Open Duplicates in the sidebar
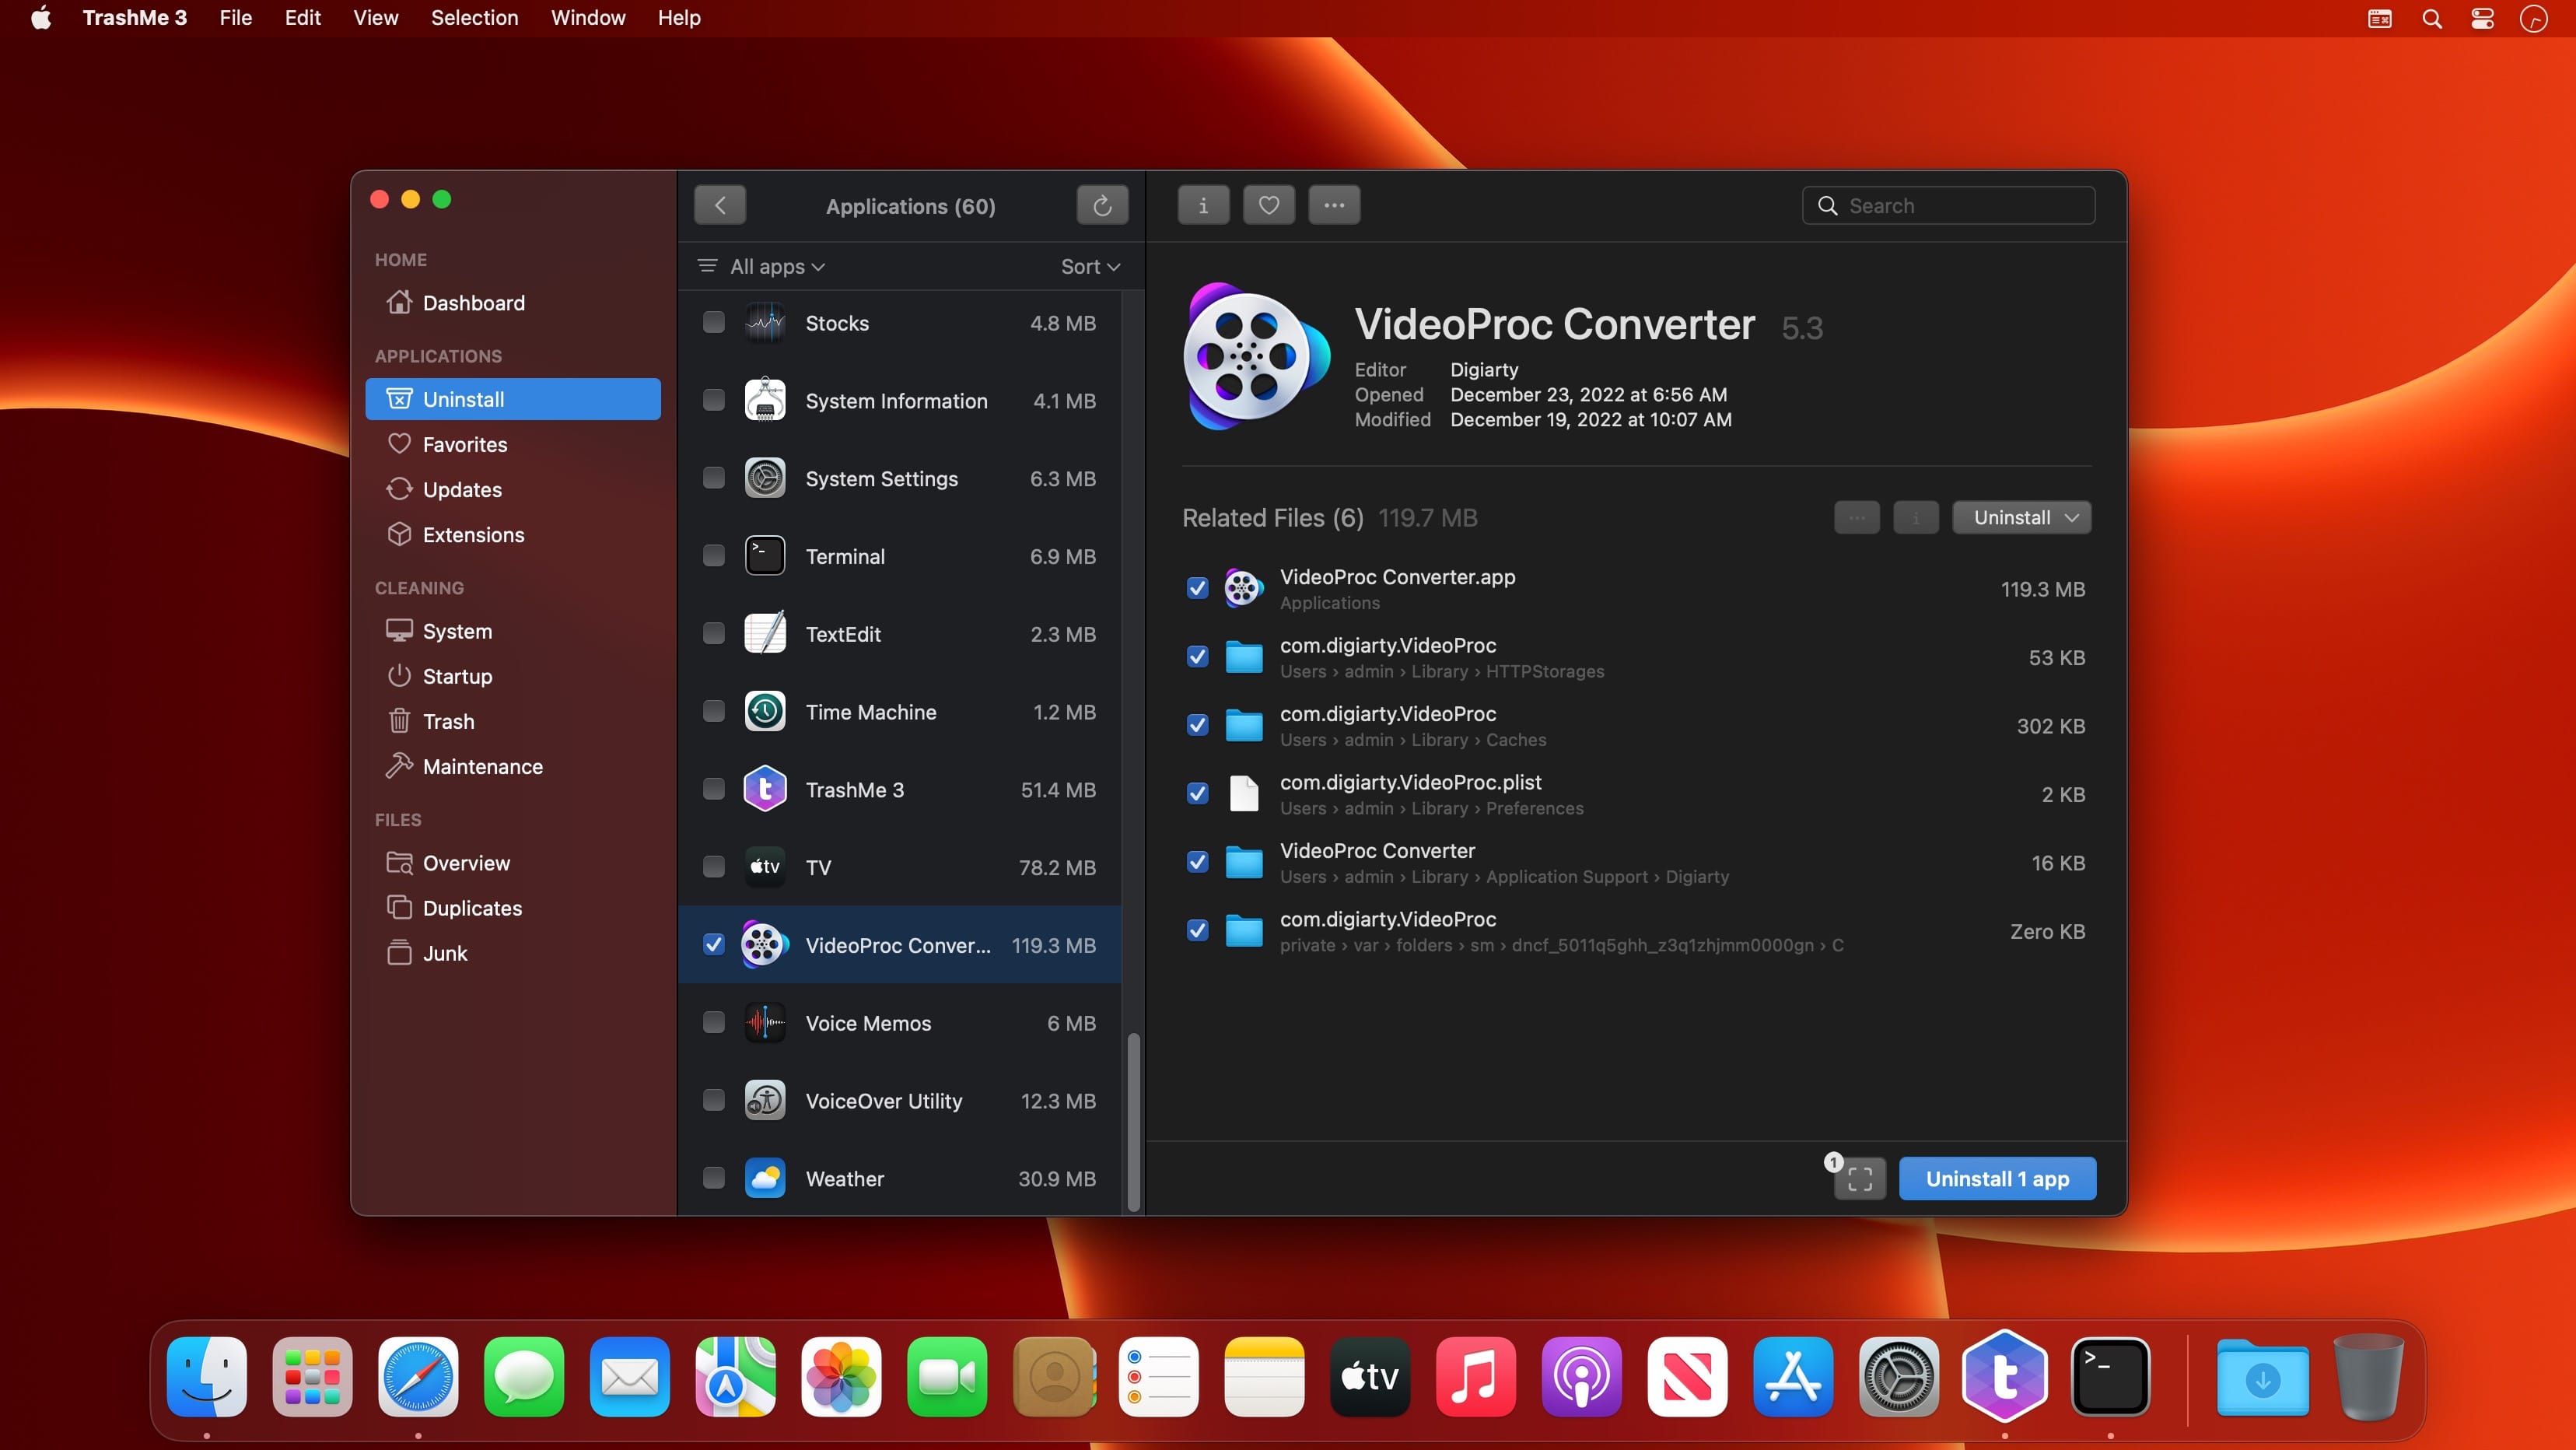The height and width of the screenshot is (1450, 2576). [x=472, y=908]
